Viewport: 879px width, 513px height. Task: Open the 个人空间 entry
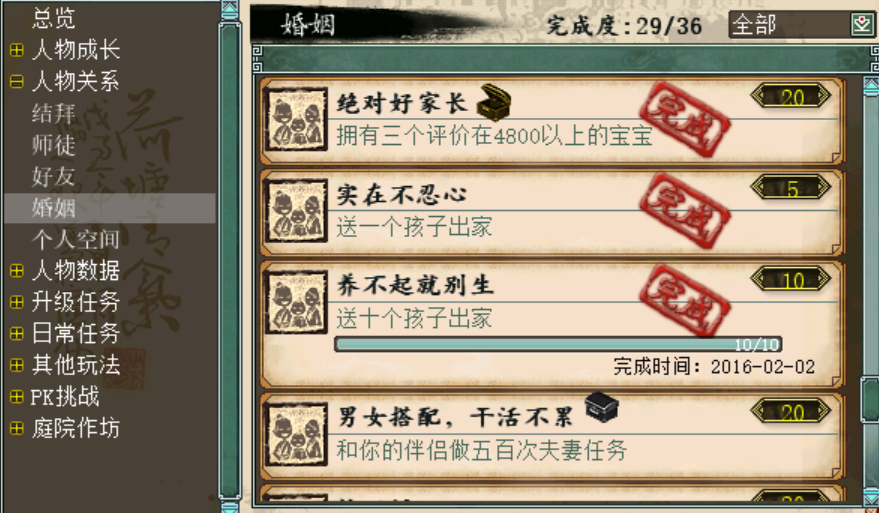tap(76, 239)
